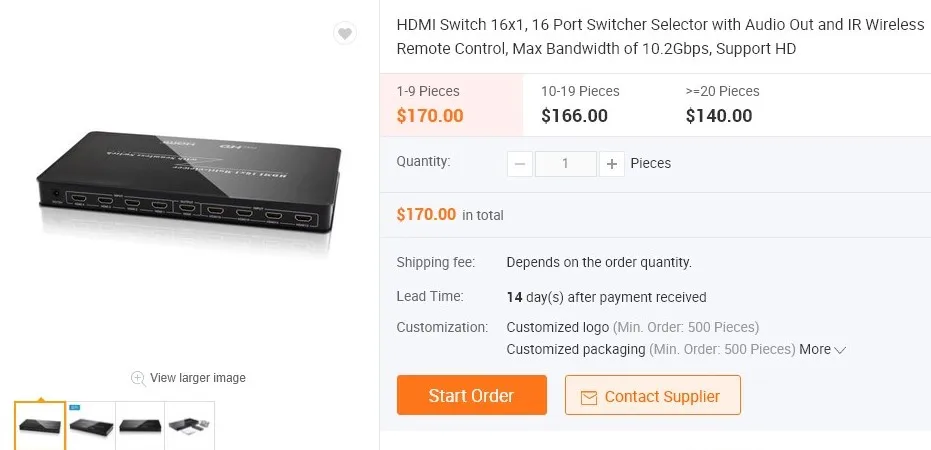This screenshot has height=450, width=931.
Task: Decrease quantity with the minus button
Action: [x=520, y=164]
